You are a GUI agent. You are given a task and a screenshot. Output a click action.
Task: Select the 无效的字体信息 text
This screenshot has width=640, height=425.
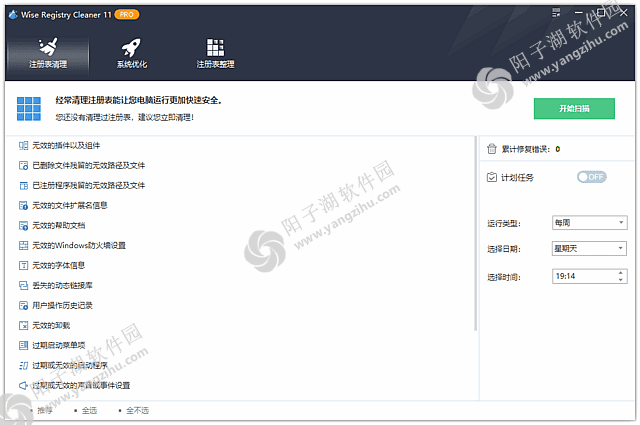[59, 266]
